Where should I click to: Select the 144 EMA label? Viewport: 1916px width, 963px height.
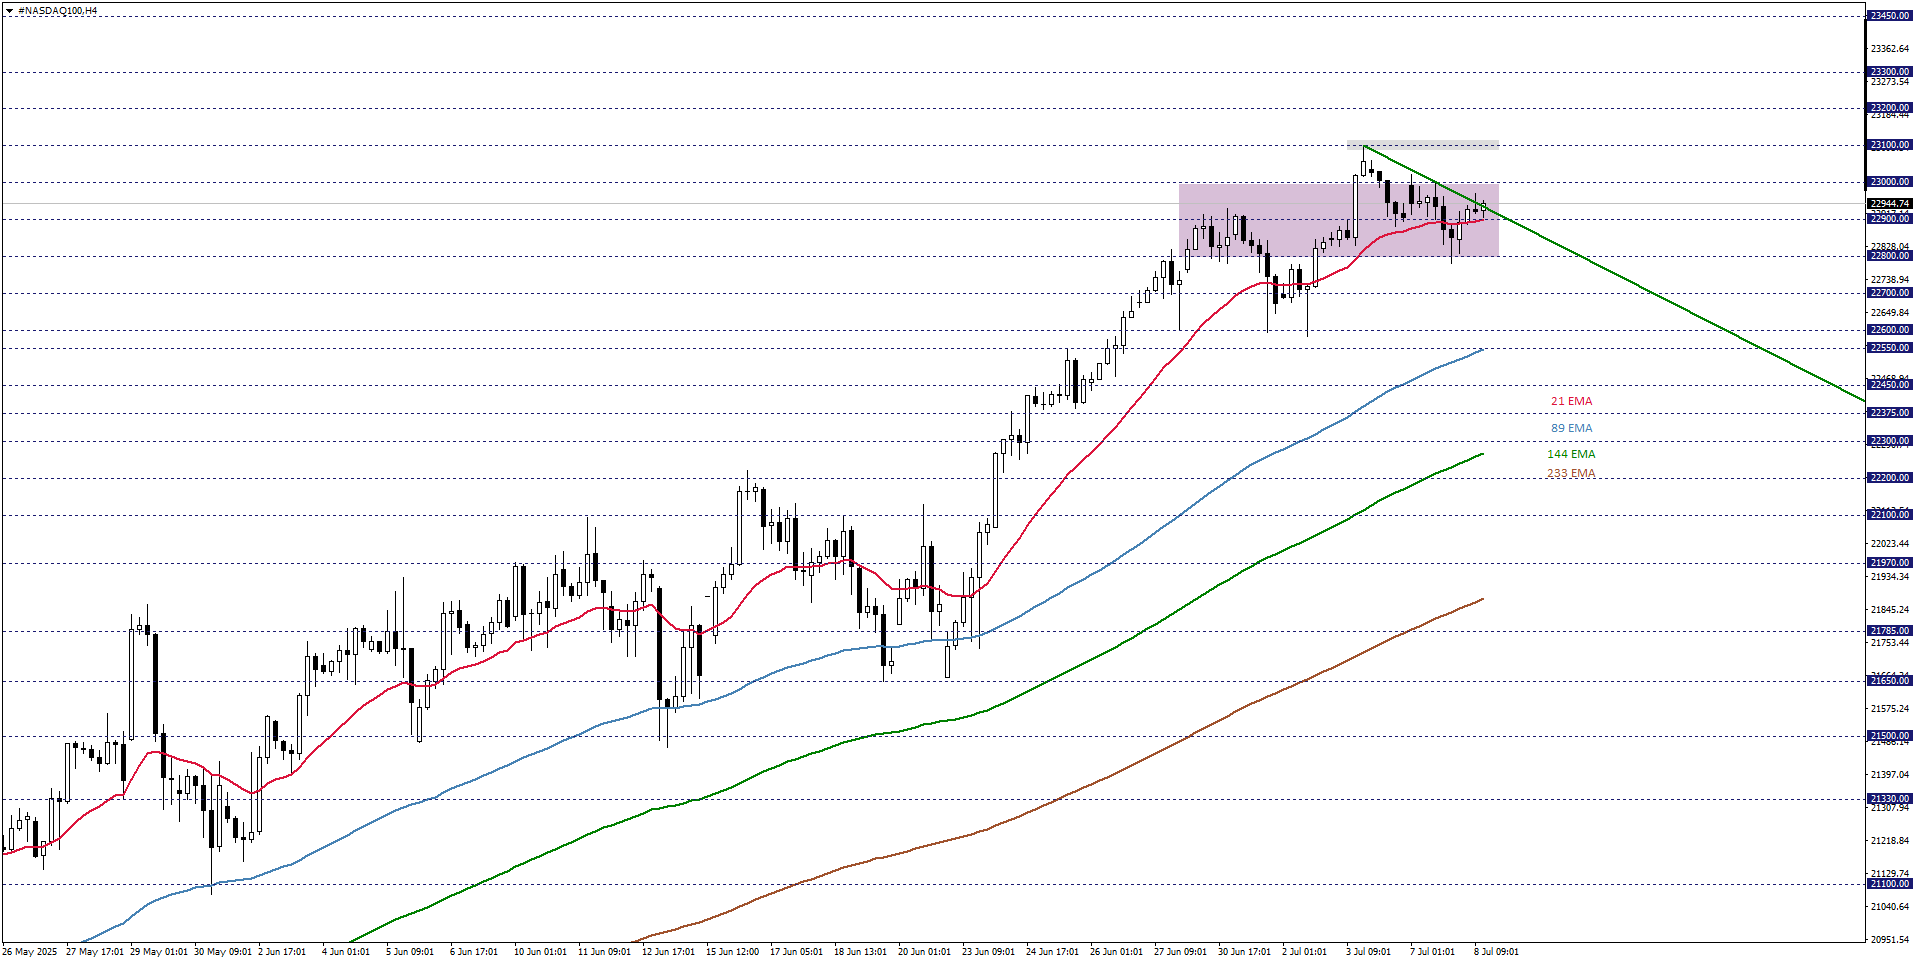point(1571,454)
